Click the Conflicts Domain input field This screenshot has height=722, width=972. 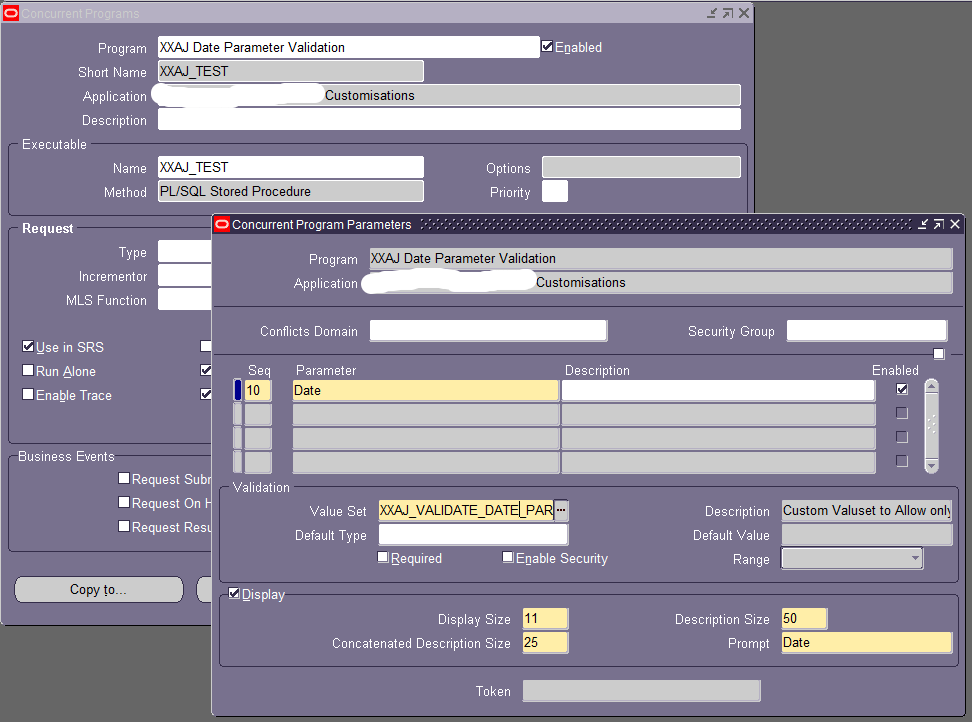489,330
